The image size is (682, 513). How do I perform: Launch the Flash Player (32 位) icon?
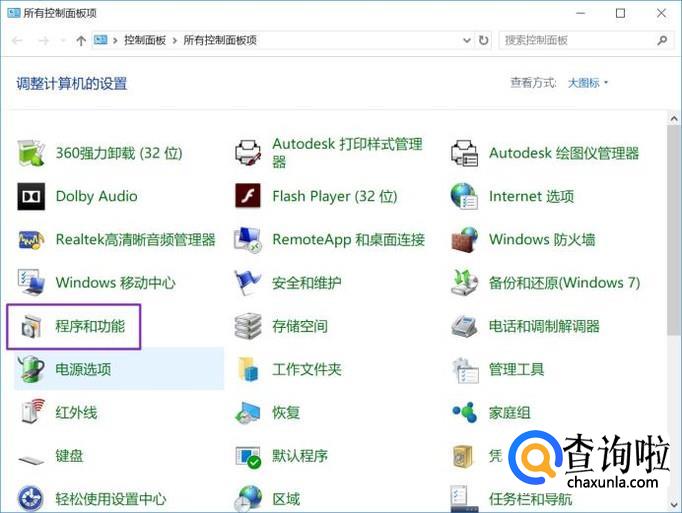click(x=248, y=196)
